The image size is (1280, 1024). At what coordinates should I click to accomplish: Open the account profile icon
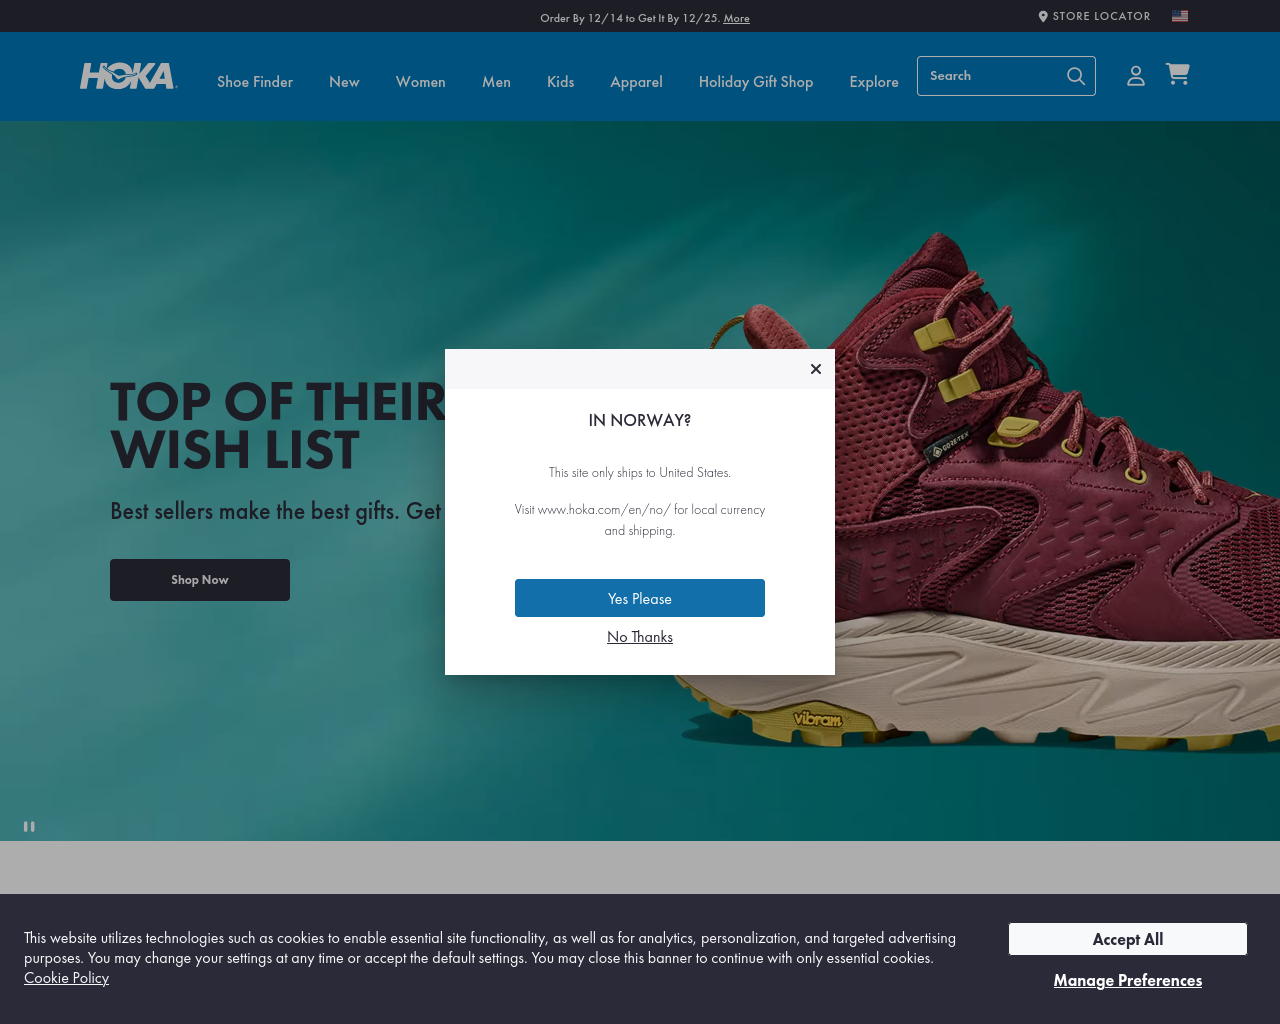(x=1136, y=75)
